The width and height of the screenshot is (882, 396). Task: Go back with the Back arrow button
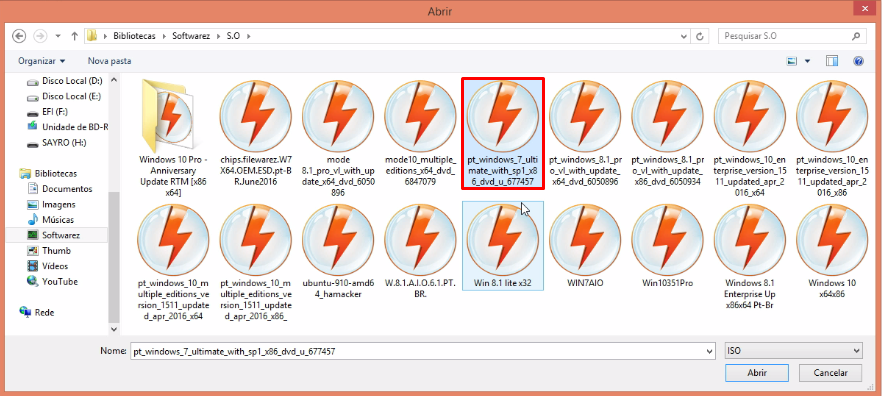coord(19,36)
